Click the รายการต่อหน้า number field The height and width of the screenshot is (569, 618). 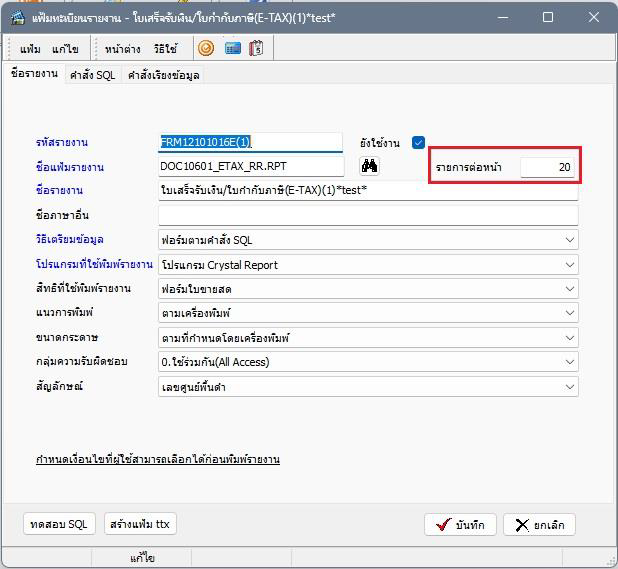click(547, 167)
